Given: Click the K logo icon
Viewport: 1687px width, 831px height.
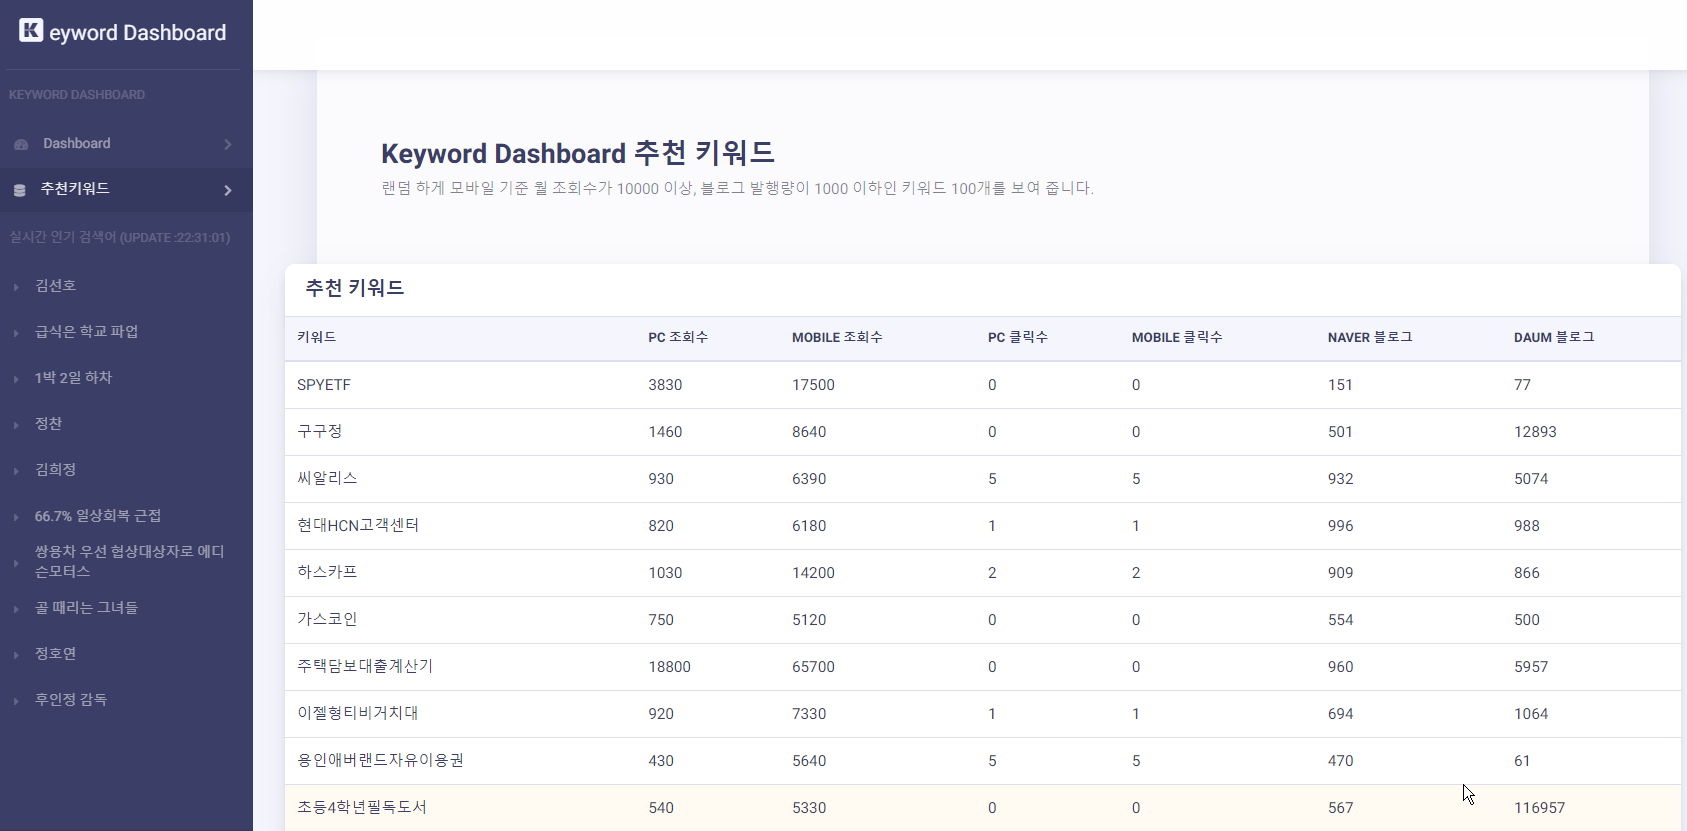Looking at the screenshot, I should (x=31, y=30).
